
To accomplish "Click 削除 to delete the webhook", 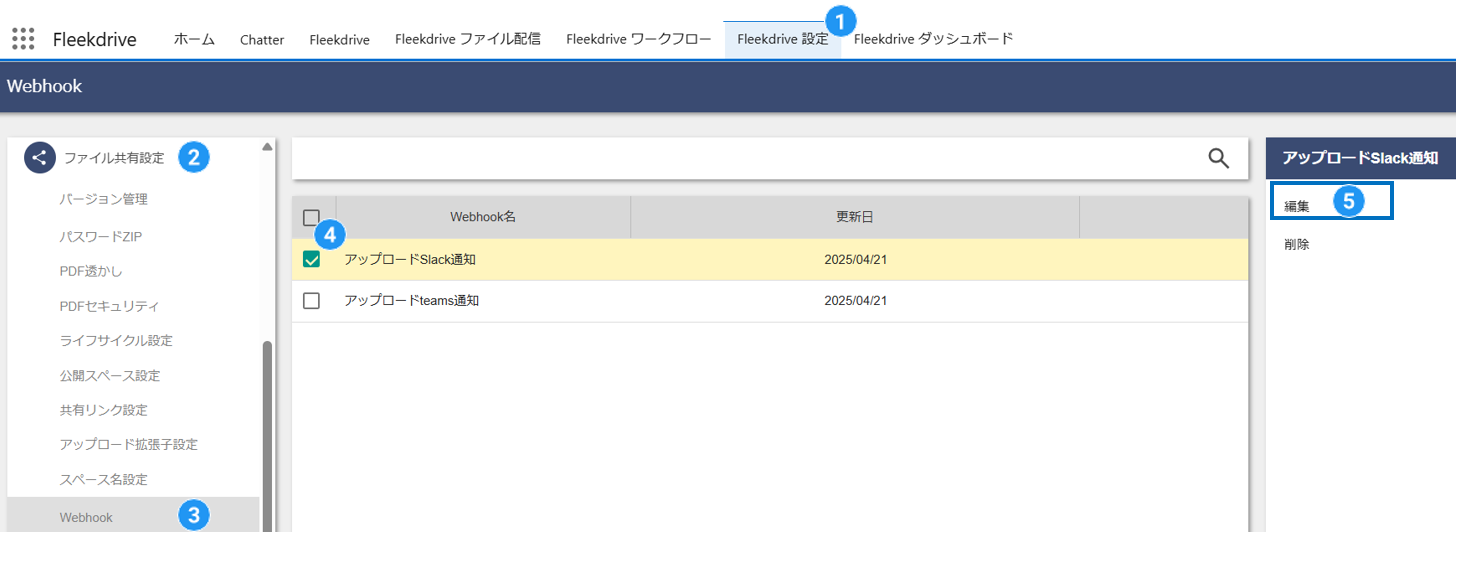I will point(1297,244).
